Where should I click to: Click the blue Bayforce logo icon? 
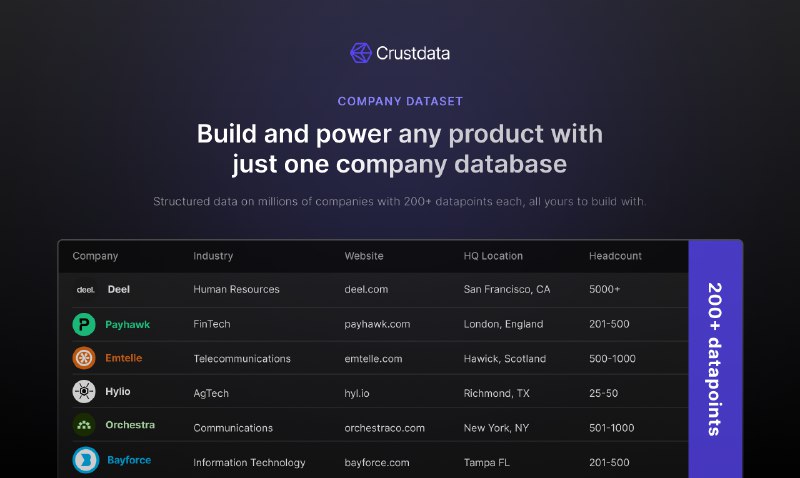85,460
